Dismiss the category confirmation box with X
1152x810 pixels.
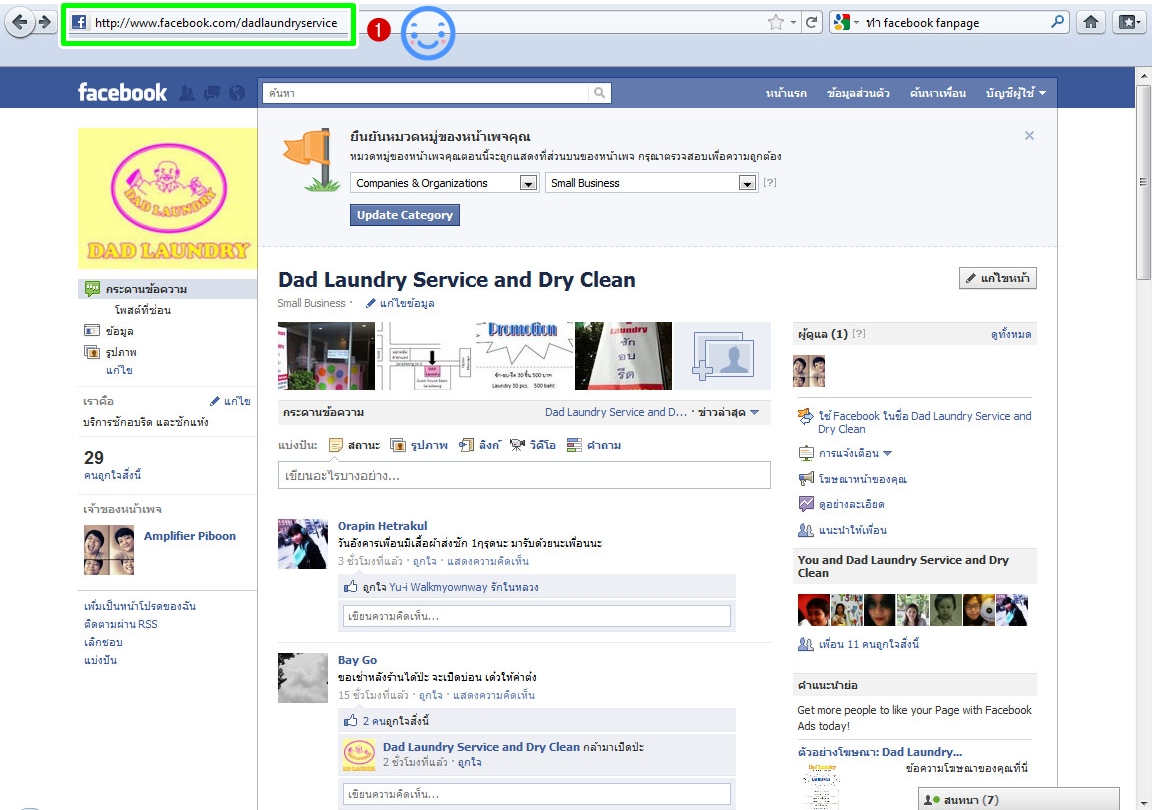1029,135
